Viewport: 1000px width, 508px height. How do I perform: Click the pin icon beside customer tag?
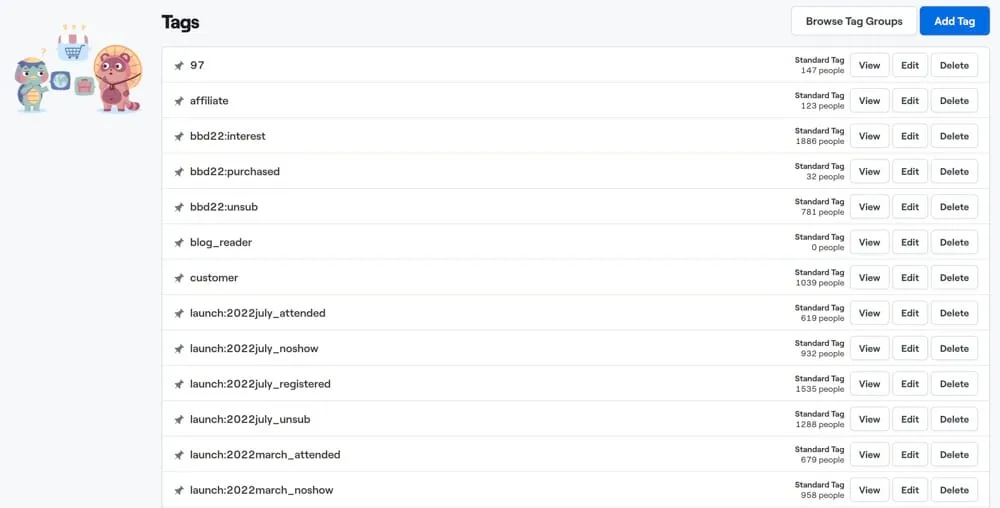point(179,278)
